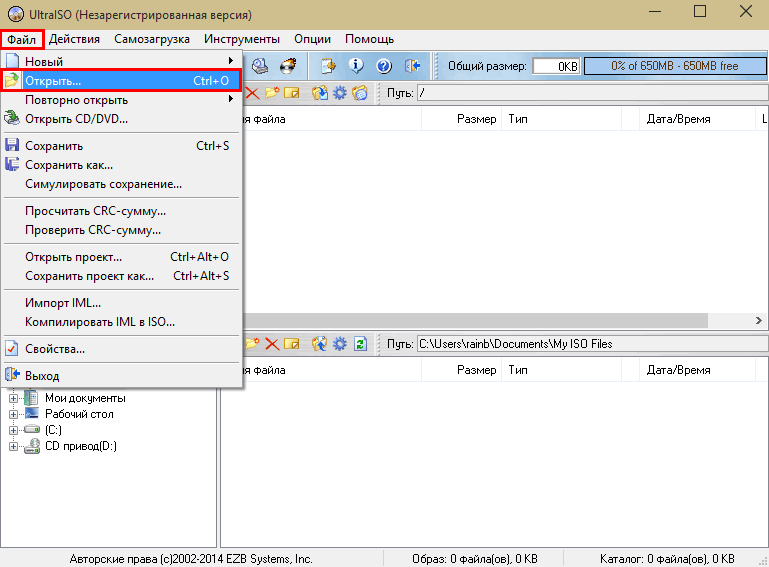769x567 pixels.
Task: Click red X delete icon in local pane toolbar
Action: point(272,344)
